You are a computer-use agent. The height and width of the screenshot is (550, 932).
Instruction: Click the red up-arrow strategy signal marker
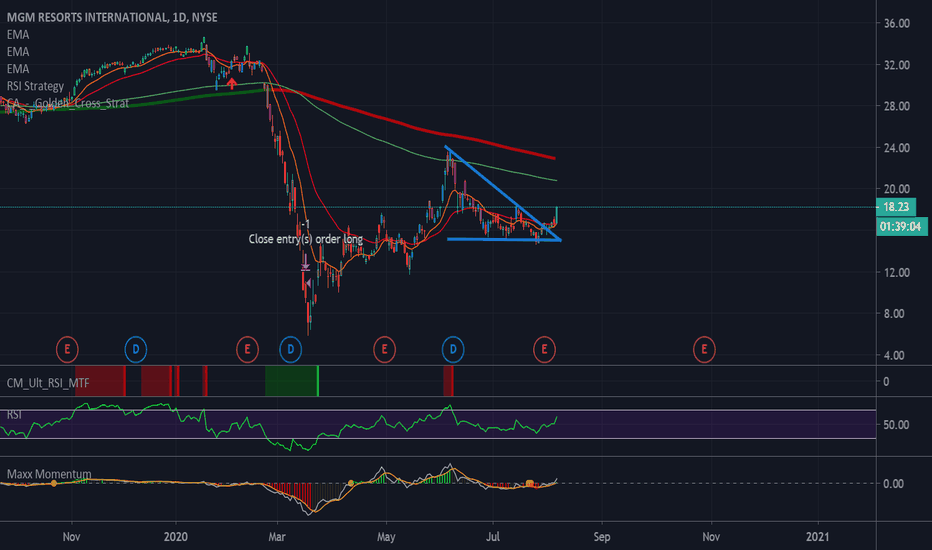click(x=232, y=83)
